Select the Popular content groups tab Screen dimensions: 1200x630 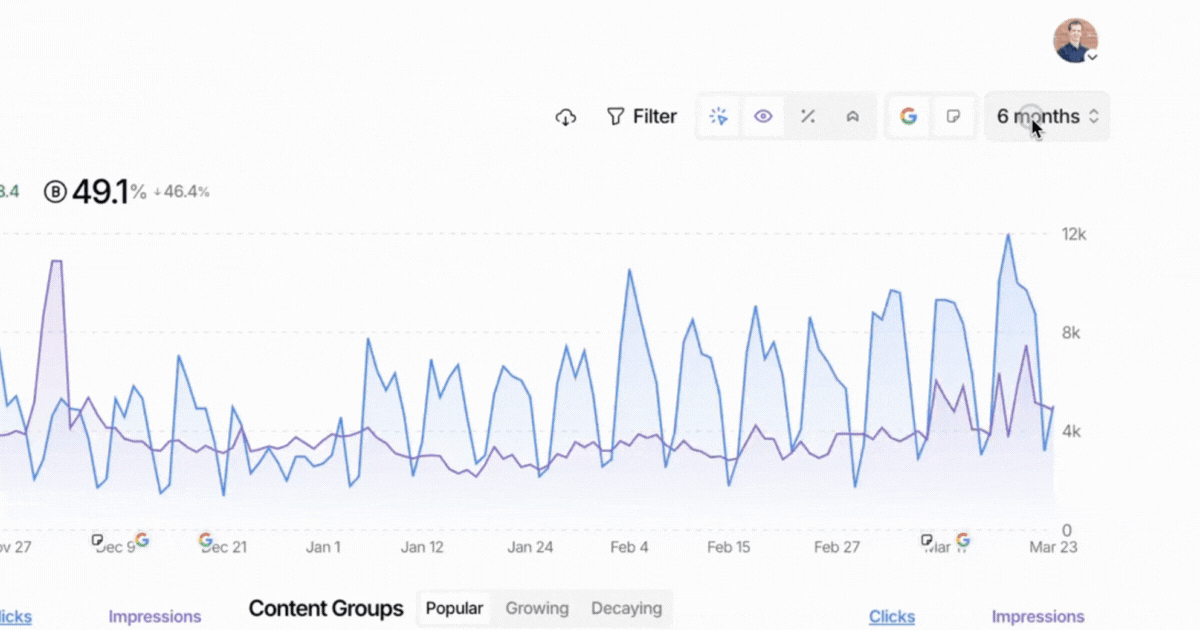tap(454, 608)
